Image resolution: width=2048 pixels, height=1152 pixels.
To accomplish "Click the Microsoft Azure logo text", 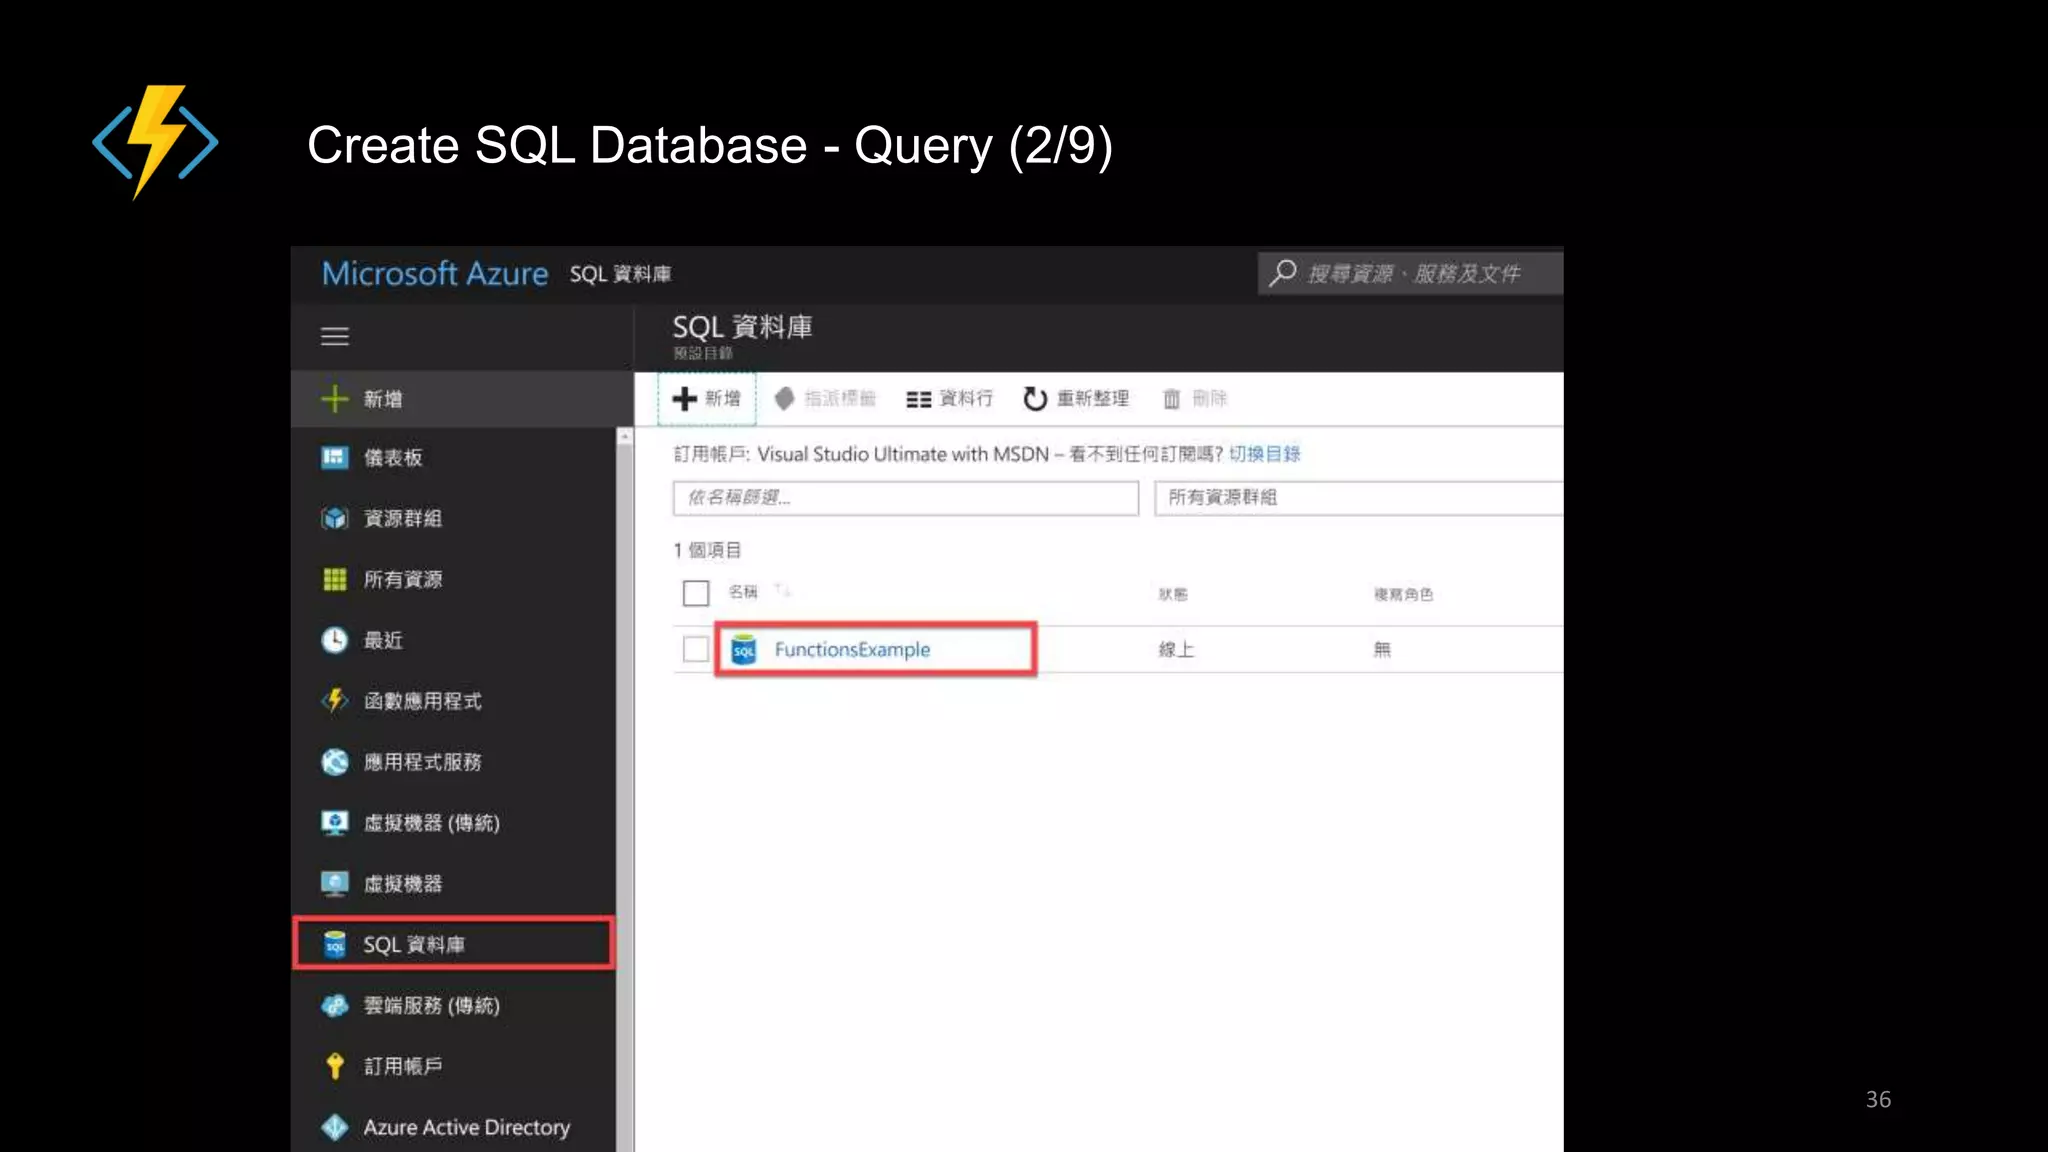I will pos(435,274).
